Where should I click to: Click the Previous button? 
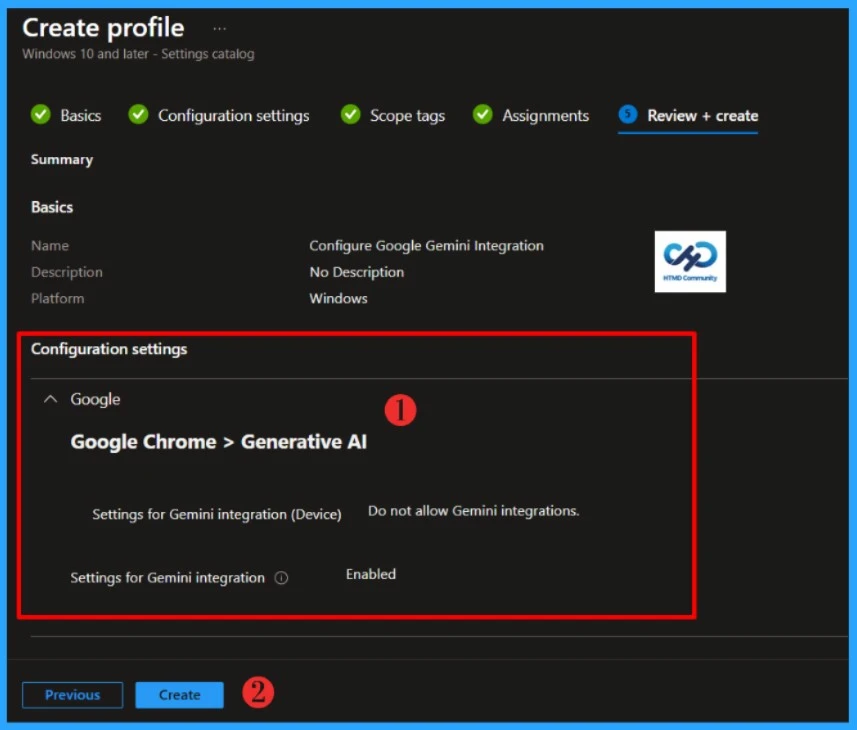[72, 695]
